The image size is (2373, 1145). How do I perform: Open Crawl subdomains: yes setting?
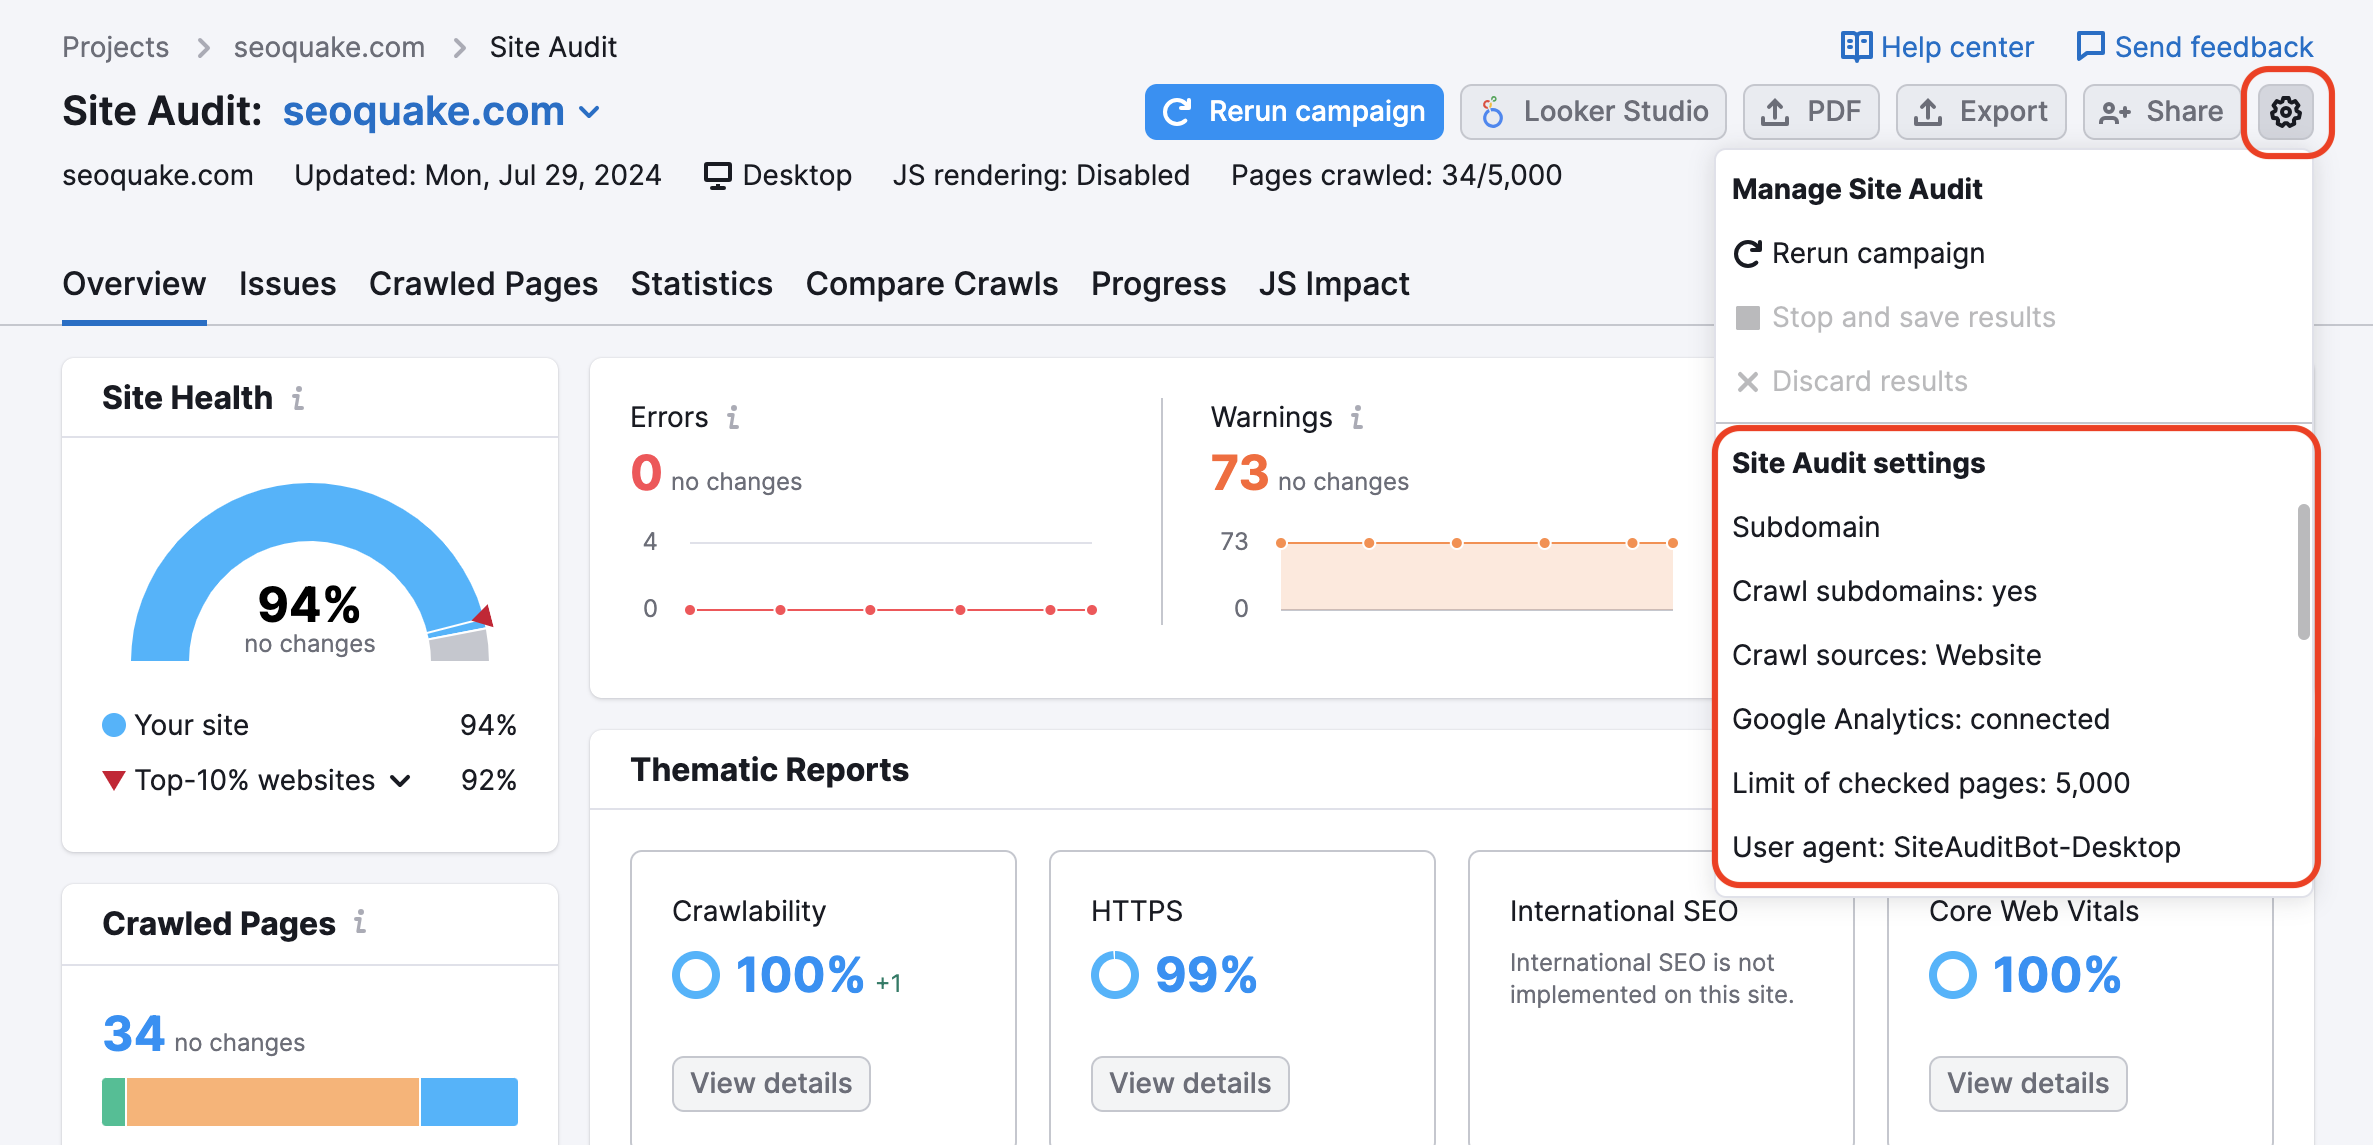(x=1884, y=591)
